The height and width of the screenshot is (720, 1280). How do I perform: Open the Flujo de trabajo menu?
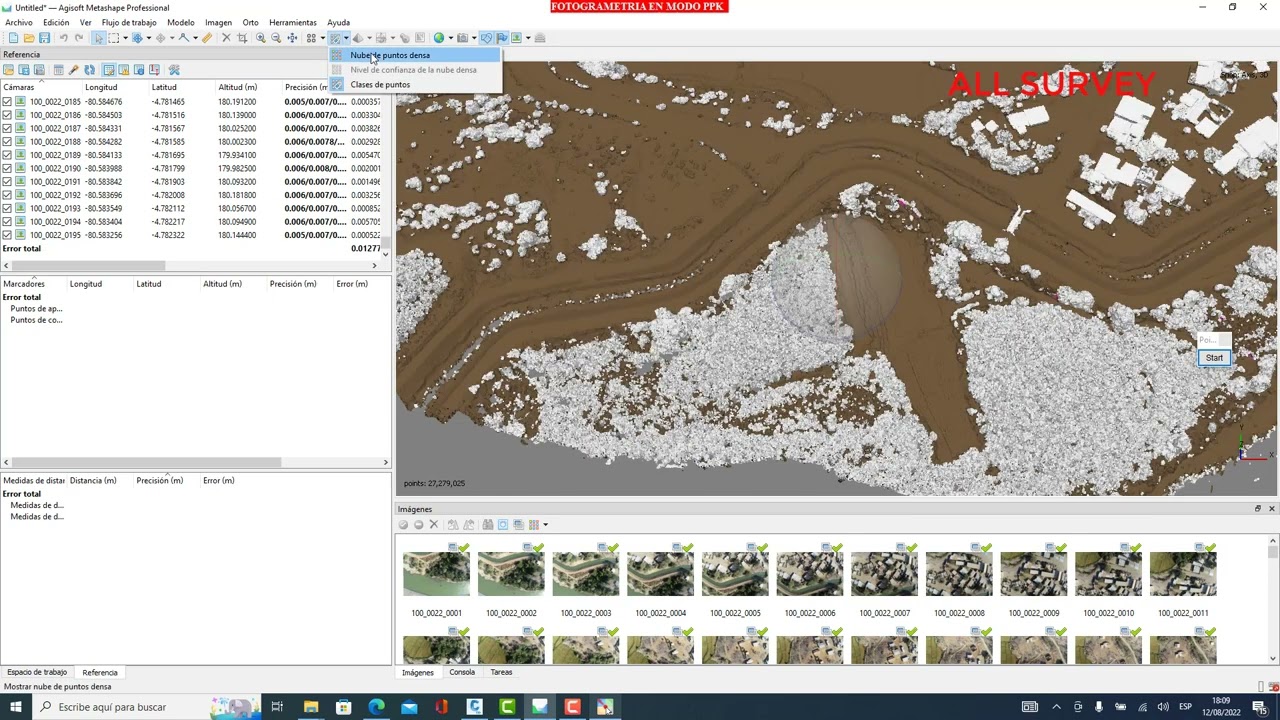point(129,22)
